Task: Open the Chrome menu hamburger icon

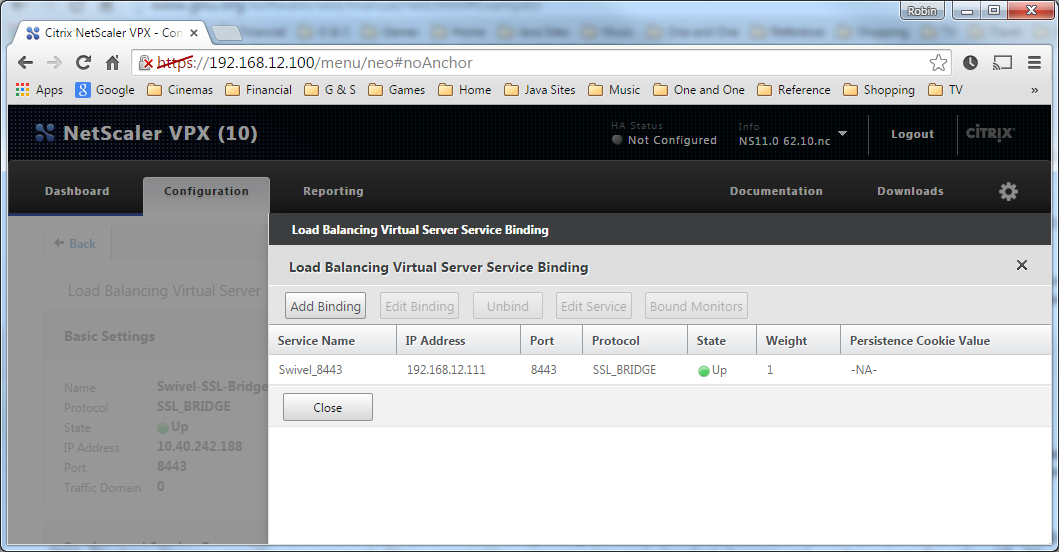Action: point(1034,63)
